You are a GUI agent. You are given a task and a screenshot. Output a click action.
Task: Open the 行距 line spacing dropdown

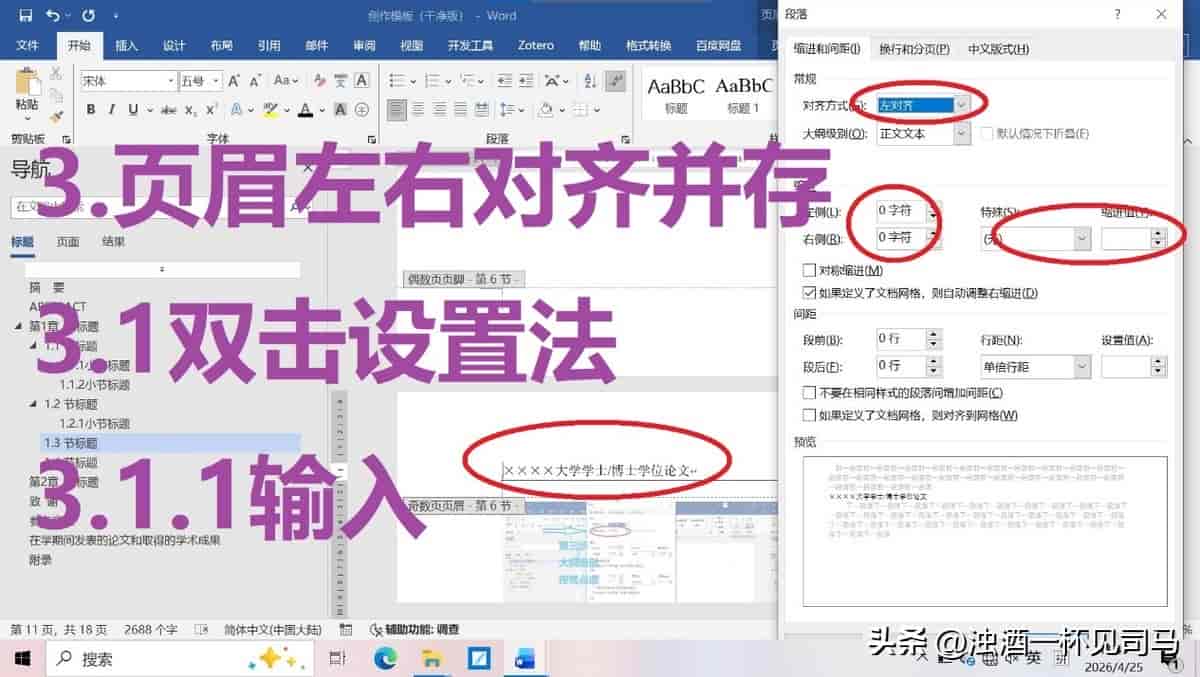(x=1082, y=367)
